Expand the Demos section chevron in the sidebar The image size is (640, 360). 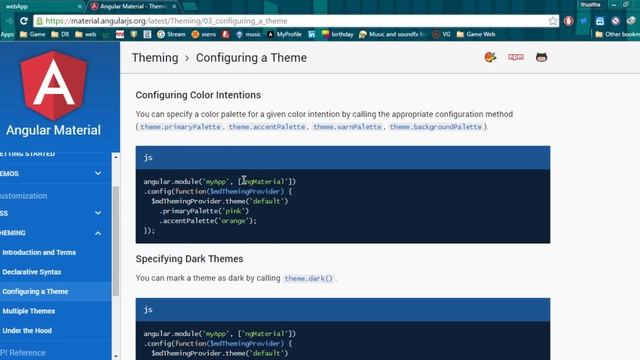click(x=98, y=173)
